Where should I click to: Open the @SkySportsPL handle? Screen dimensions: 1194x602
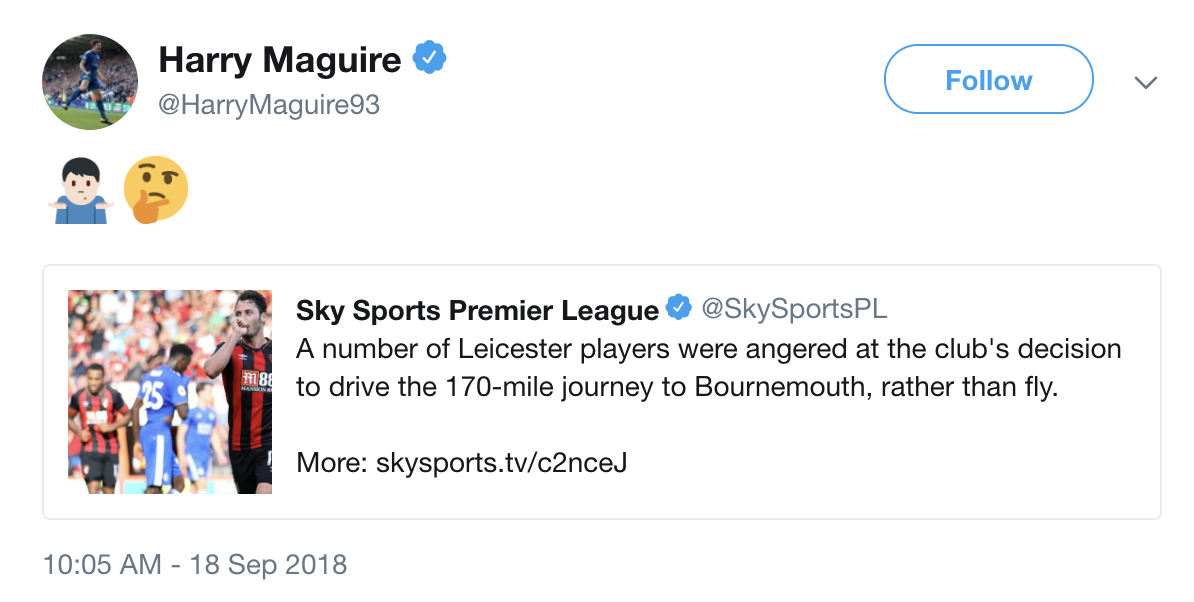pos(794,309)
